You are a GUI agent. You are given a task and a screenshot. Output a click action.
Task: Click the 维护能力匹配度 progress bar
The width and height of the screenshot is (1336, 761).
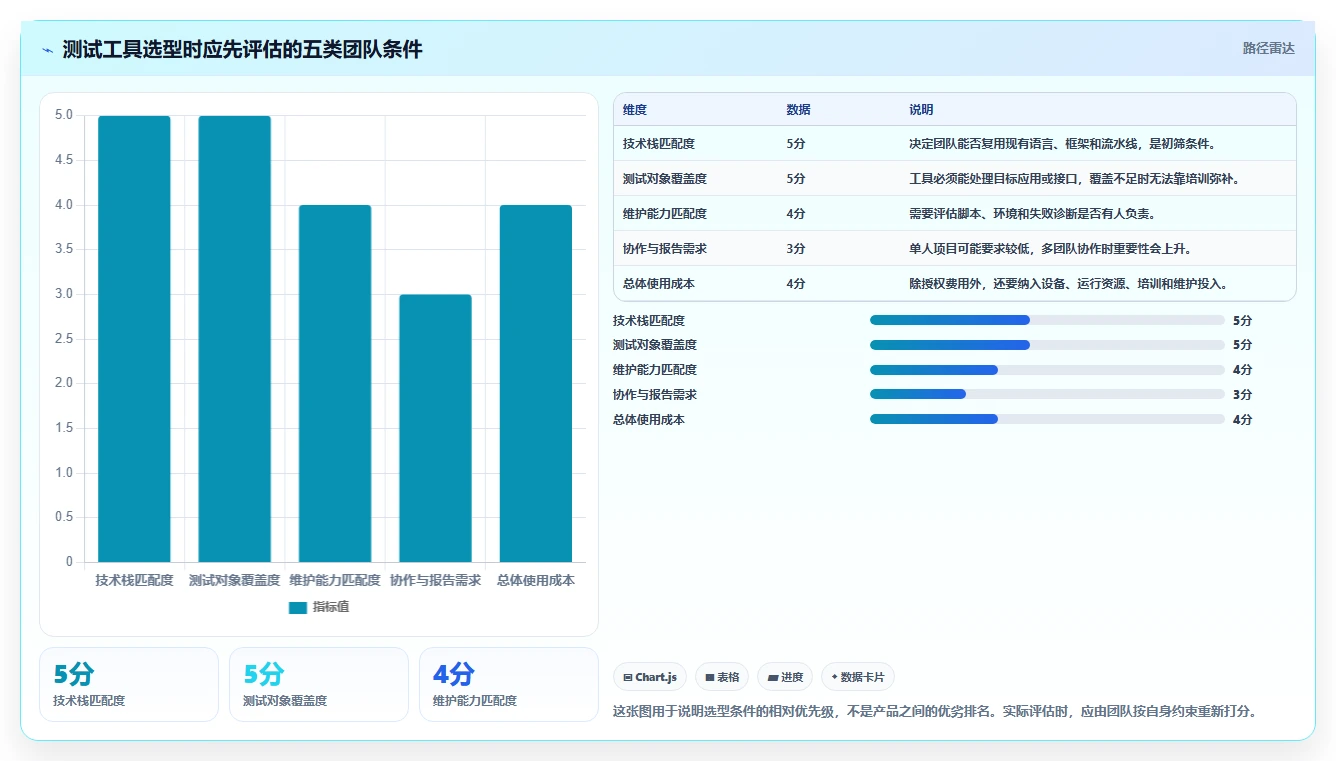[x=1047, y=370]
